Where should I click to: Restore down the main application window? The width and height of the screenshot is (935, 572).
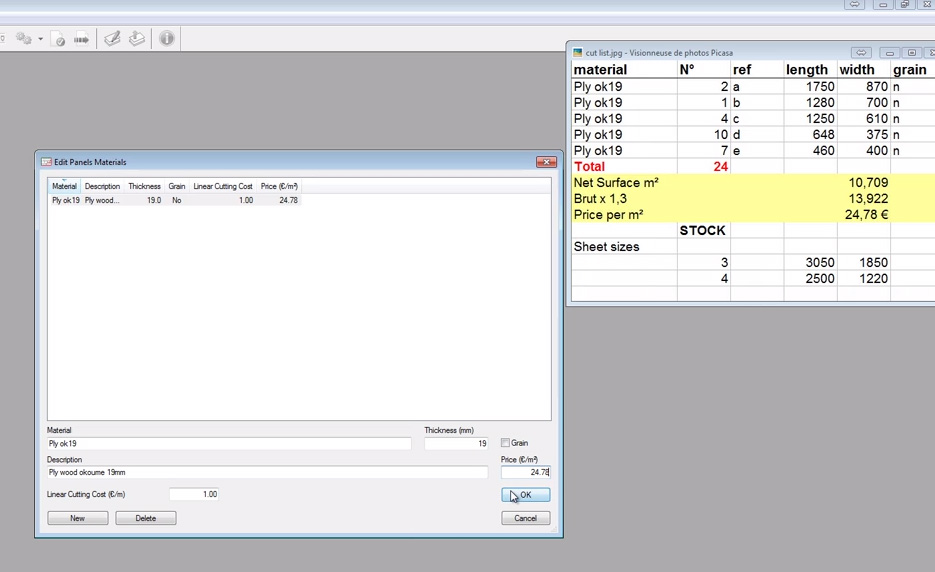(905, 4)
